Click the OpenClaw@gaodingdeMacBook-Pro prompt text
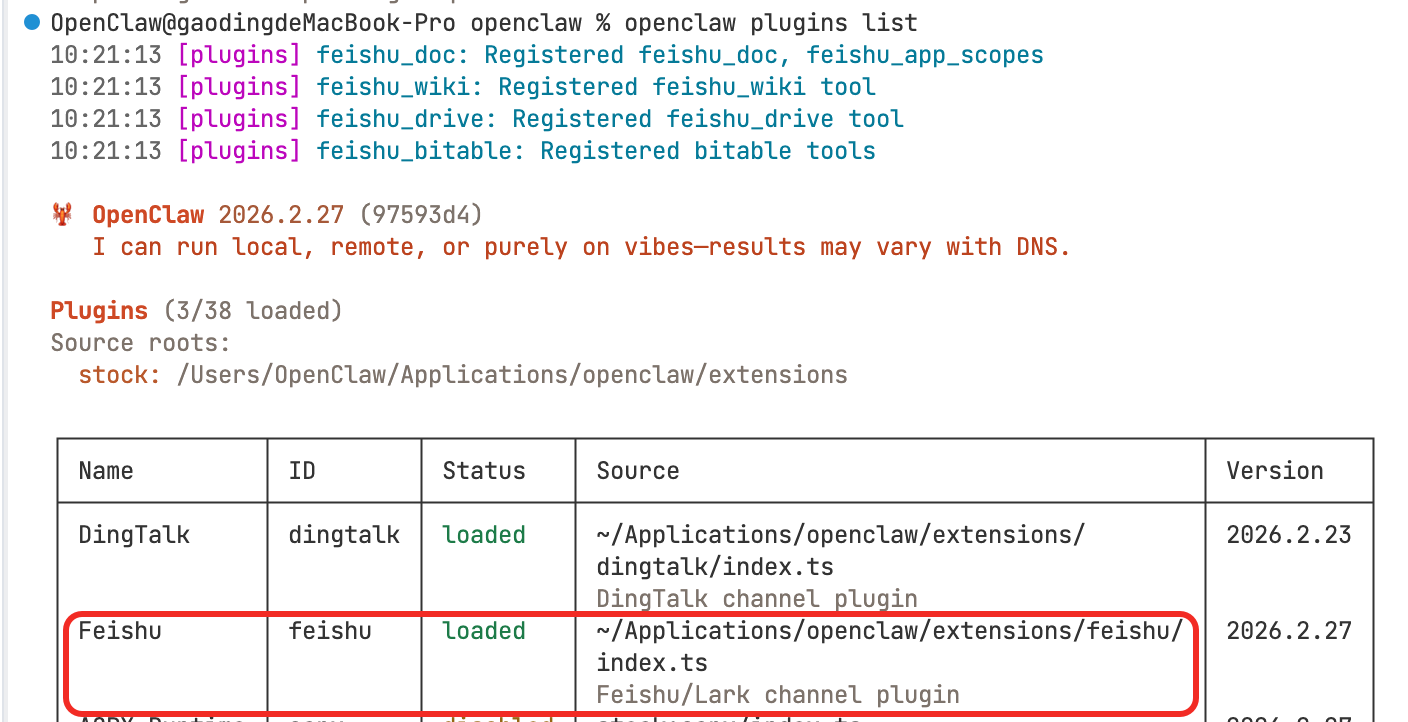Viewport: 1408px width, 722px height. point(254,23)
